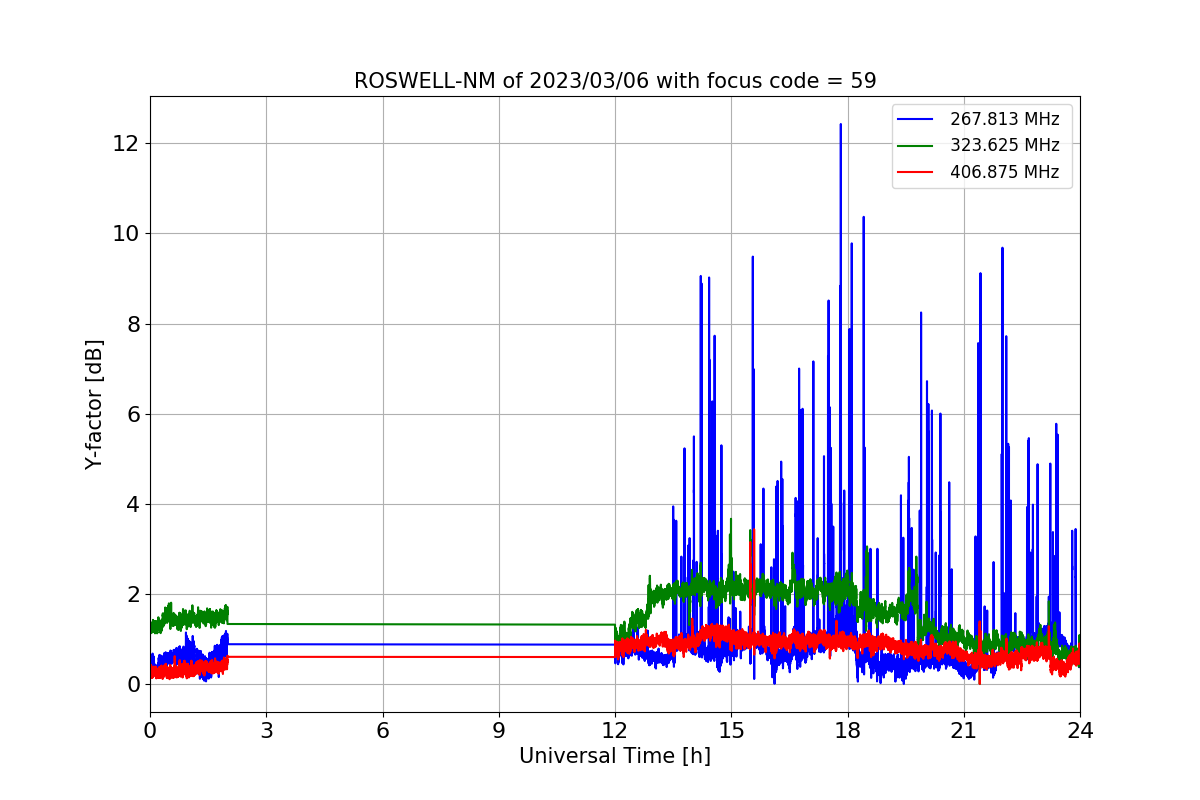Click the 'Y-factor [dB]' axis label
The width and height of the screenshot is (1200, 800).
pyautogui.click(x=94, y=404)
